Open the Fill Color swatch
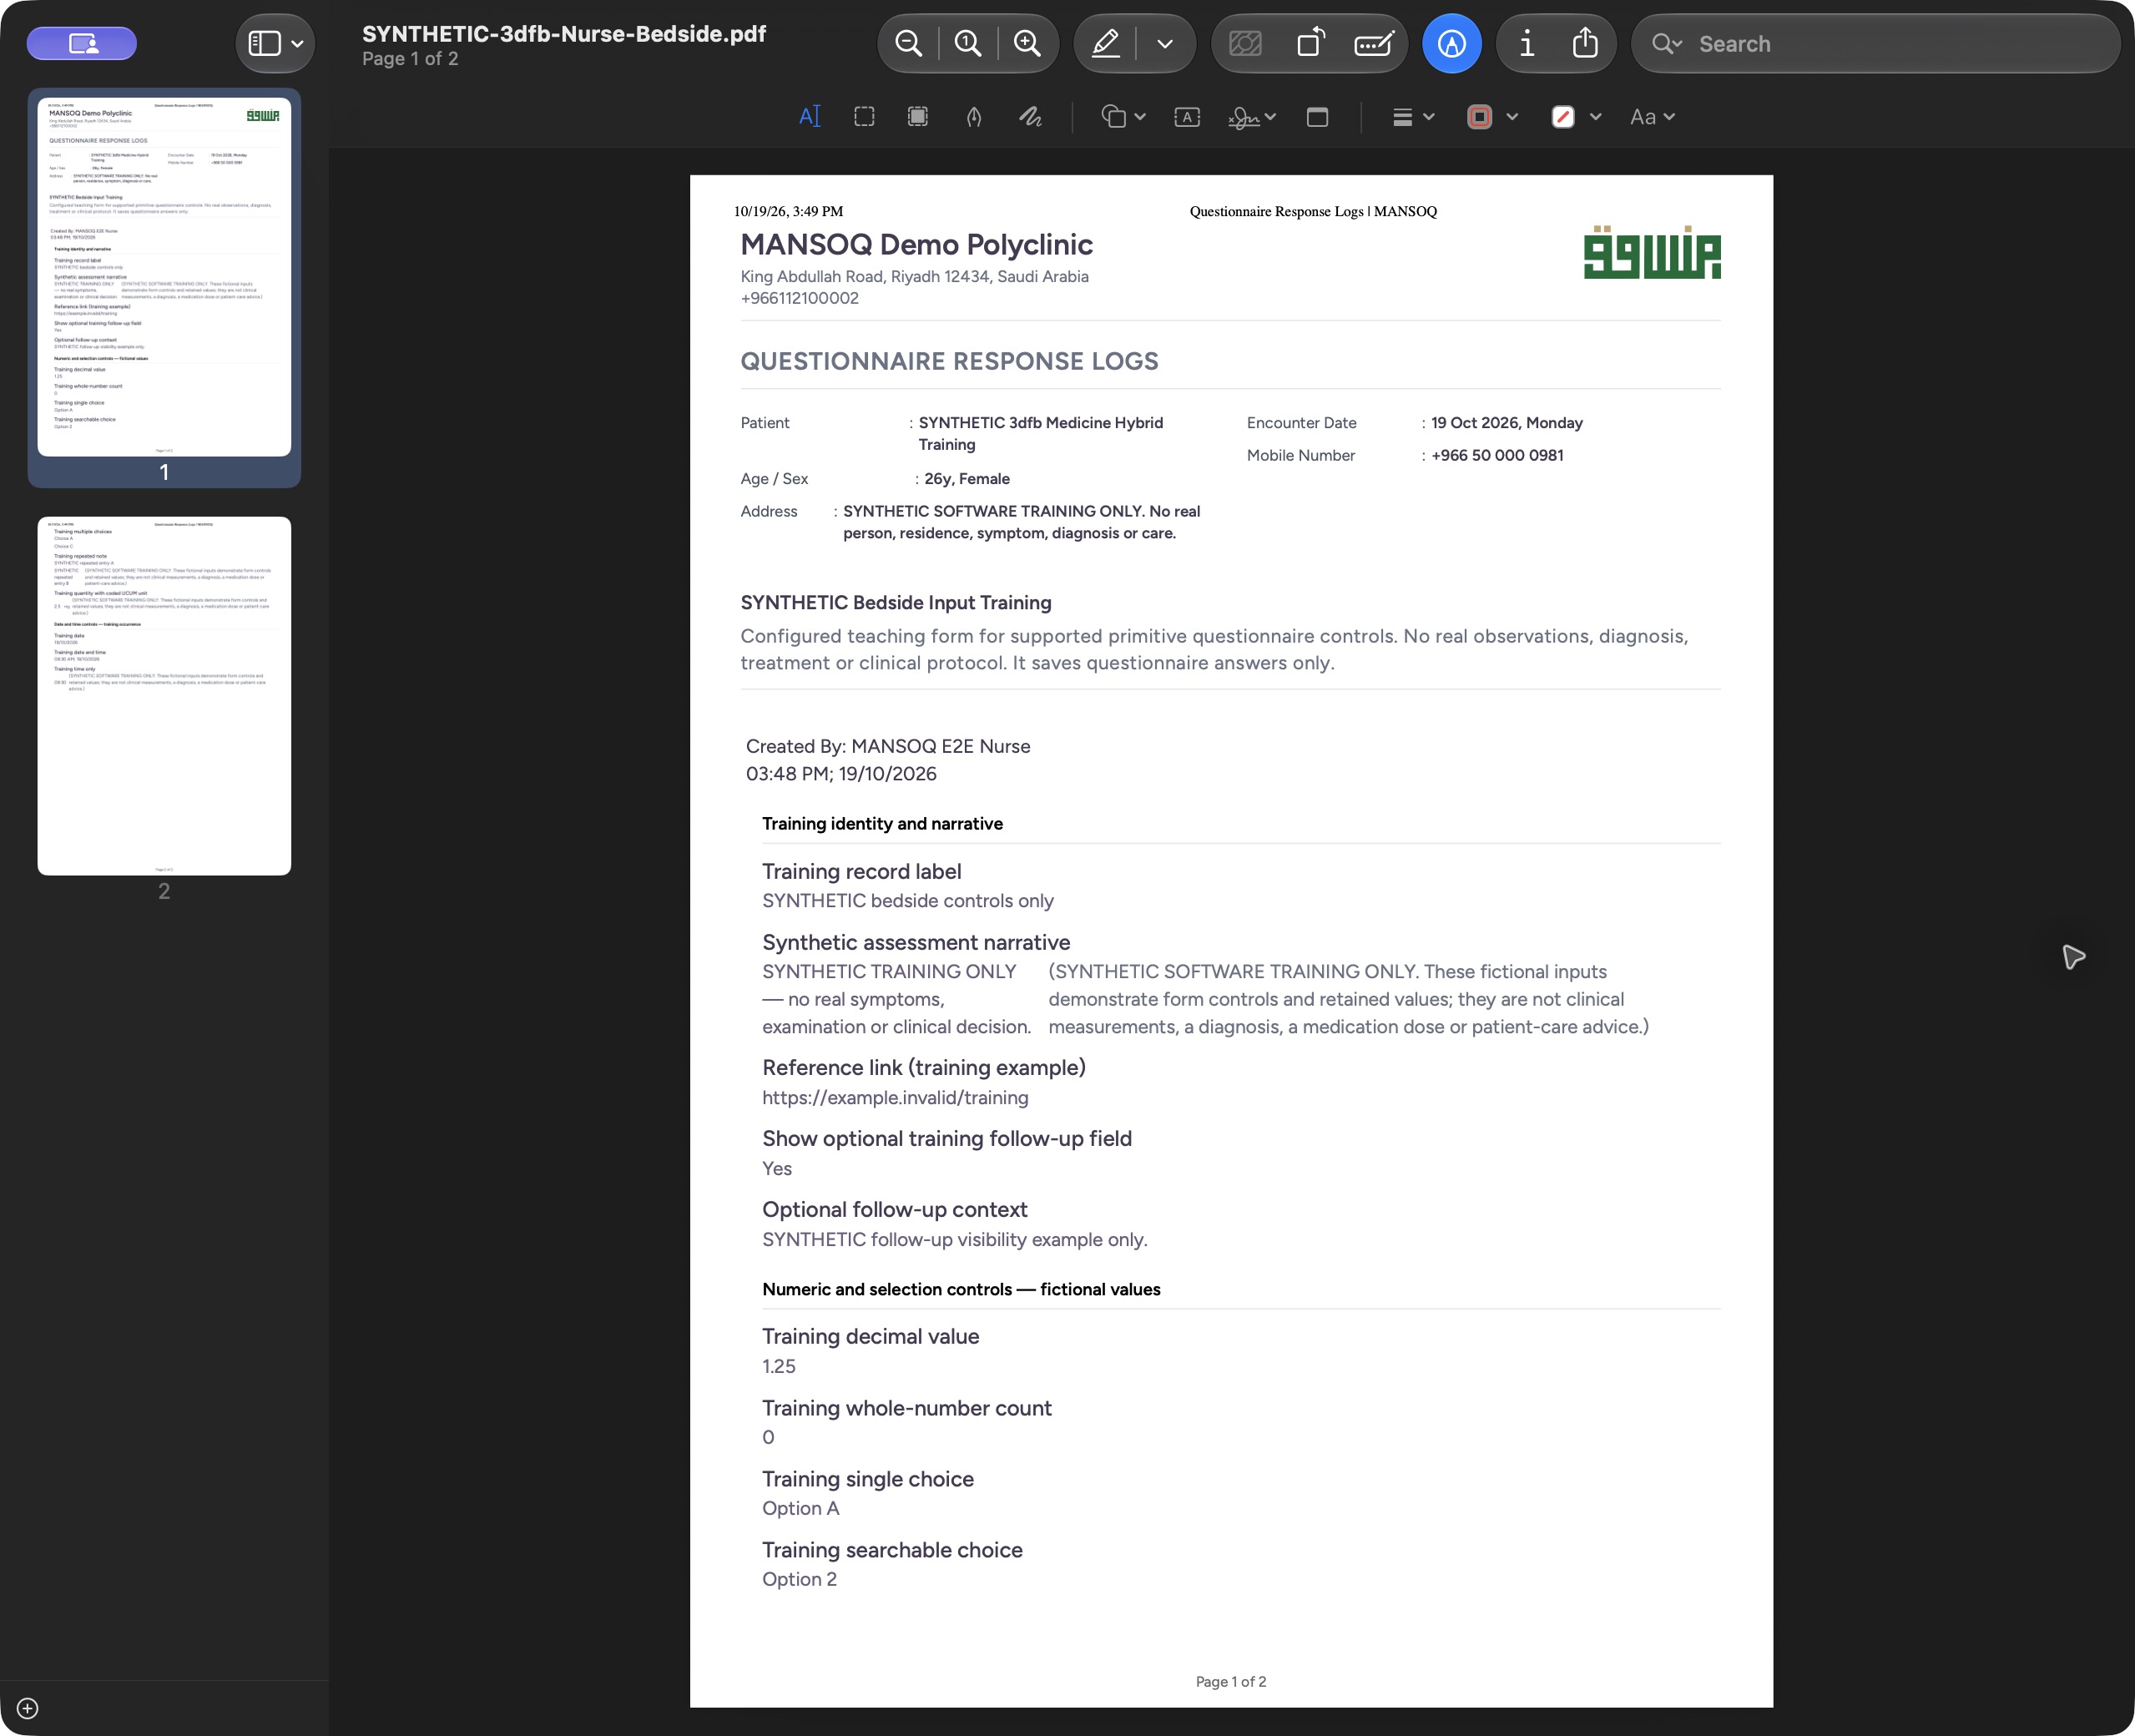Viewport: 2135px width, 1736px height. click(x=1563, y=117)
